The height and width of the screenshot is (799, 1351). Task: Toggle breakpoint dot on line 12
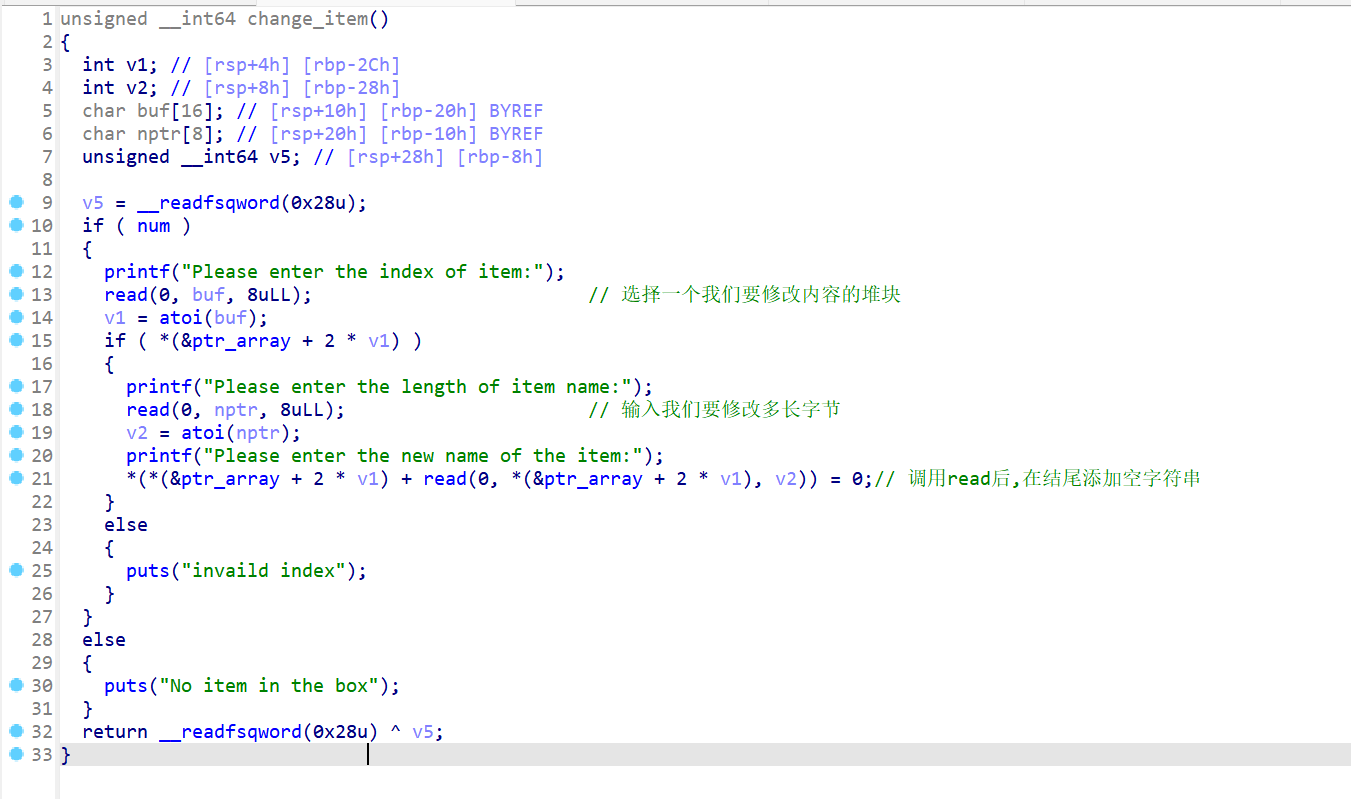(15, 271)
